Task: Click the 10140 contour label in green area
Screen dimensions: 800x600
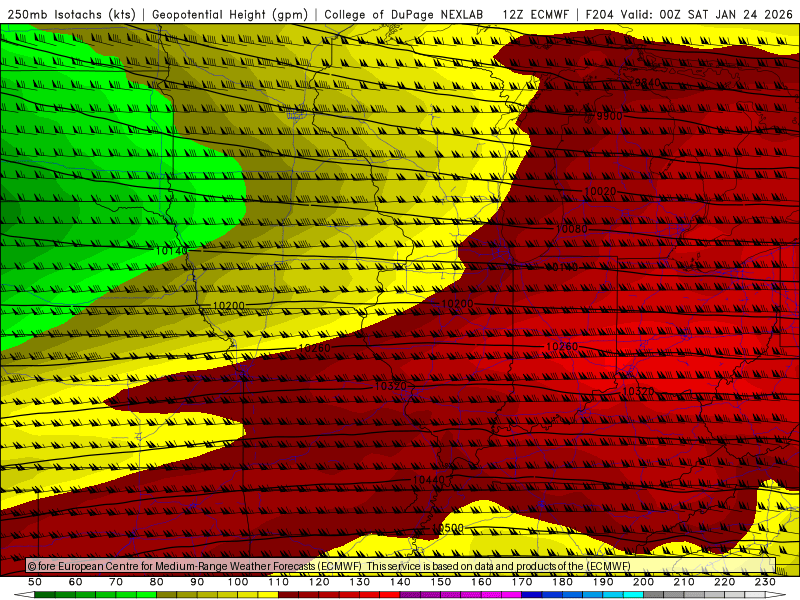Action: 171,251
